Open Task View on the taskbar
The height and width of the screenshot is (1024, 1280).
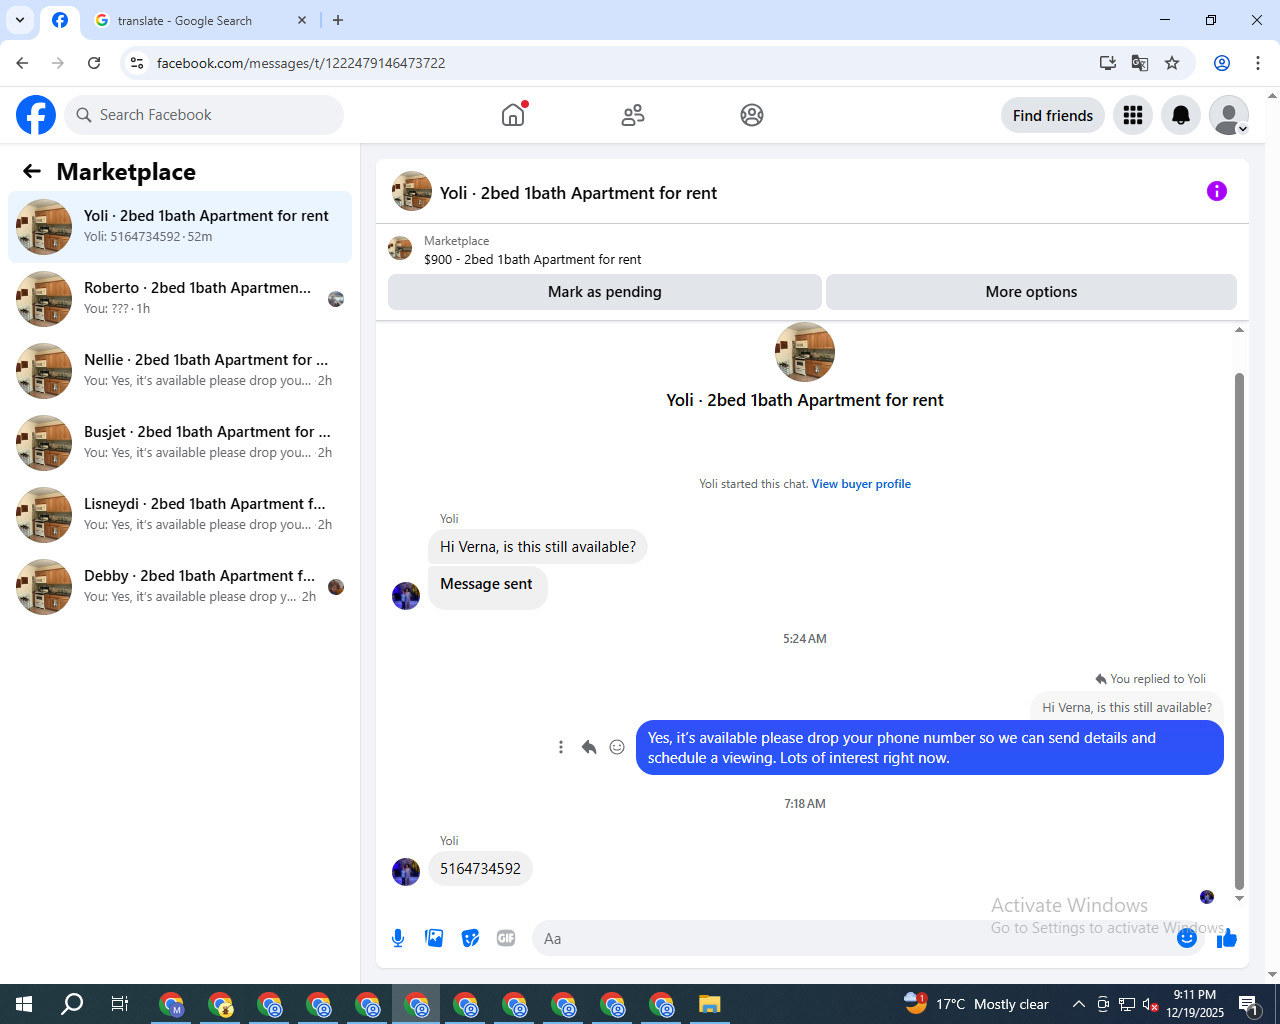119,1004
